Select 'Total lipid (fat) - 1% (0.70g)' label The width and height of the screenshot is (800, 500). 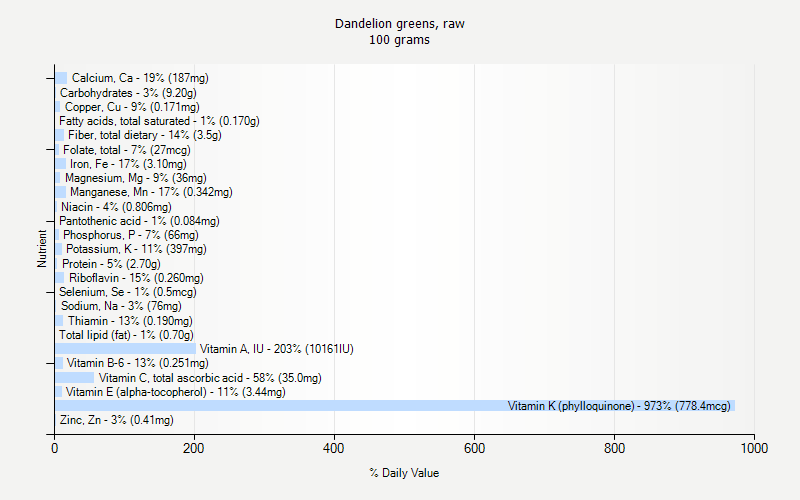click(x=127, y=335)
